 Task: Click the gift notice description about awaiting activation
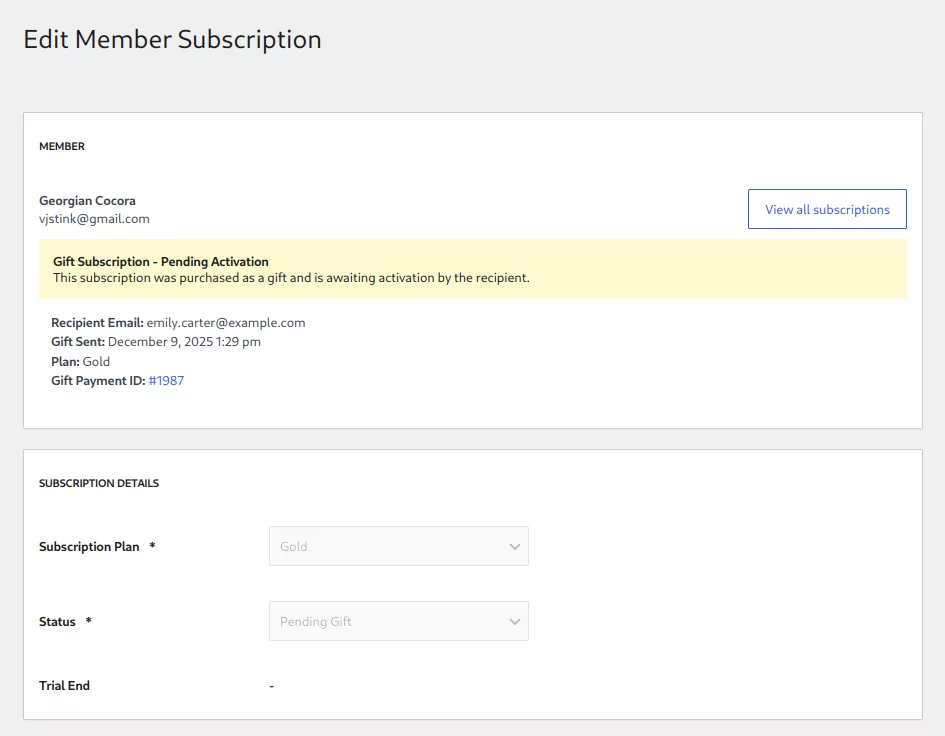click(x=291, y=278)
